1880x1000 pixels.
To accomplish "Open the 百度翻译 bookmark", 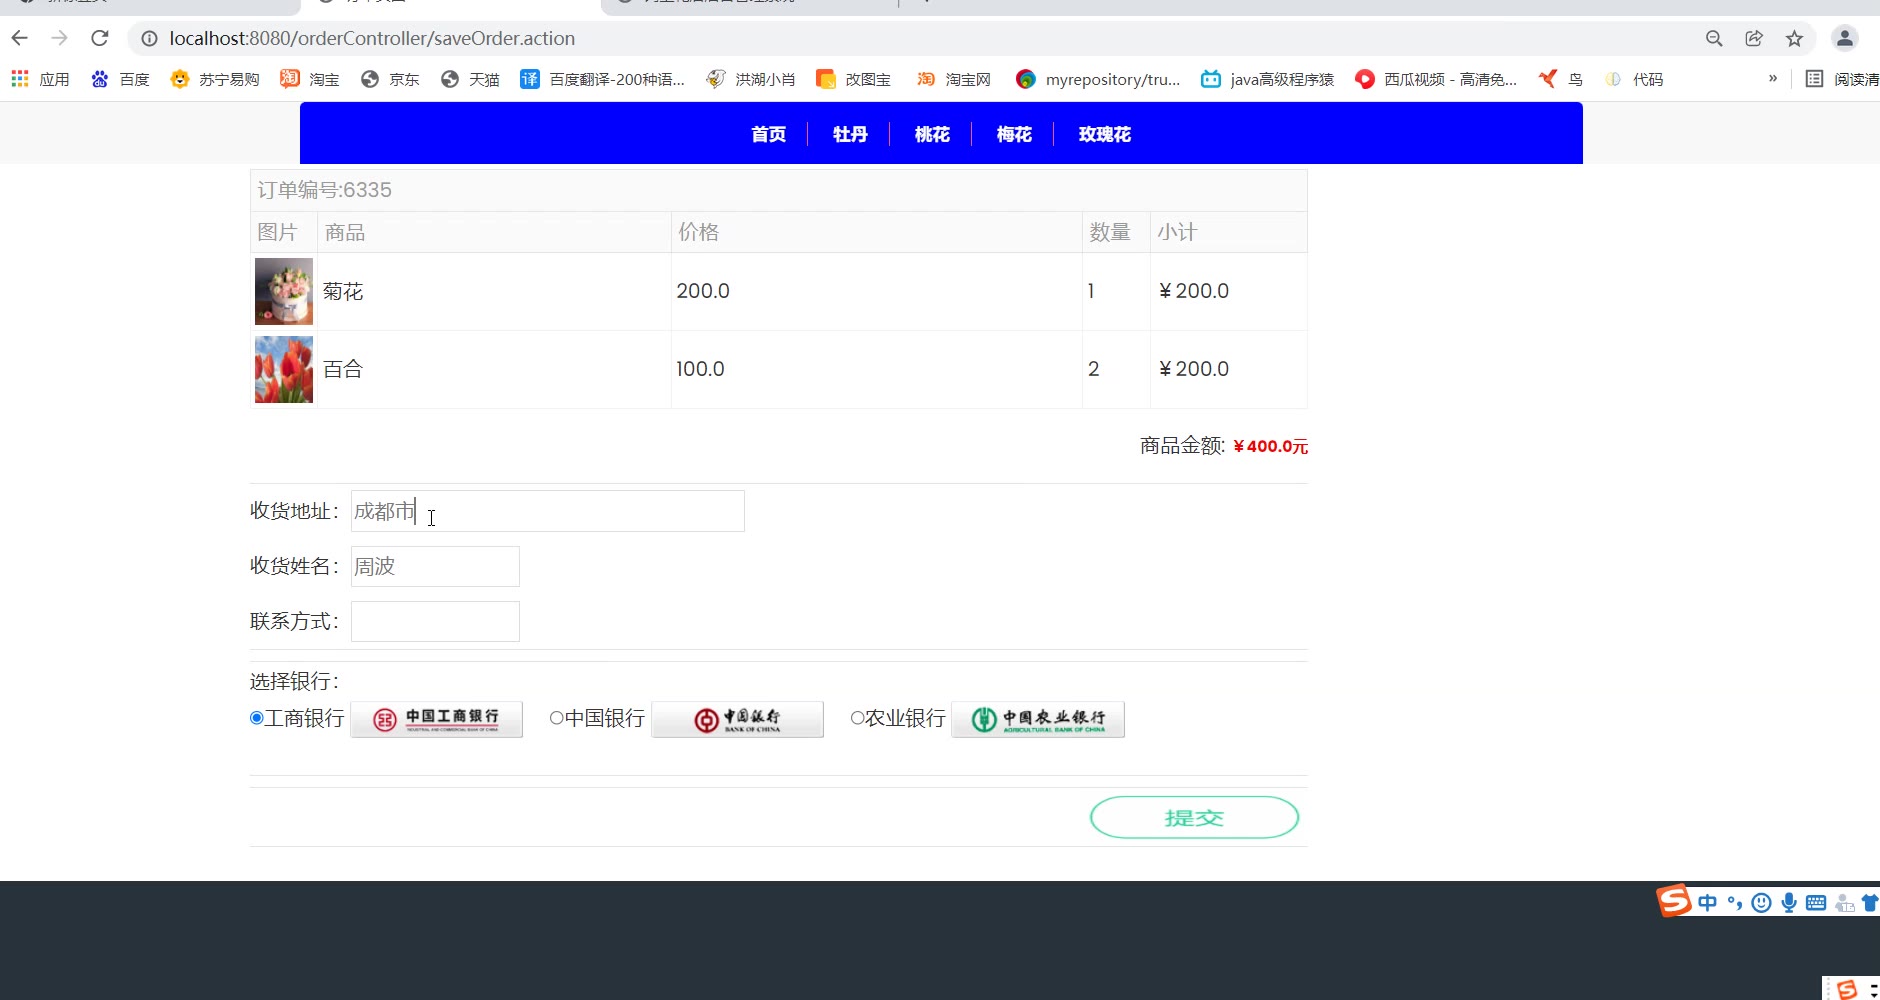I will tap(603, 79).
